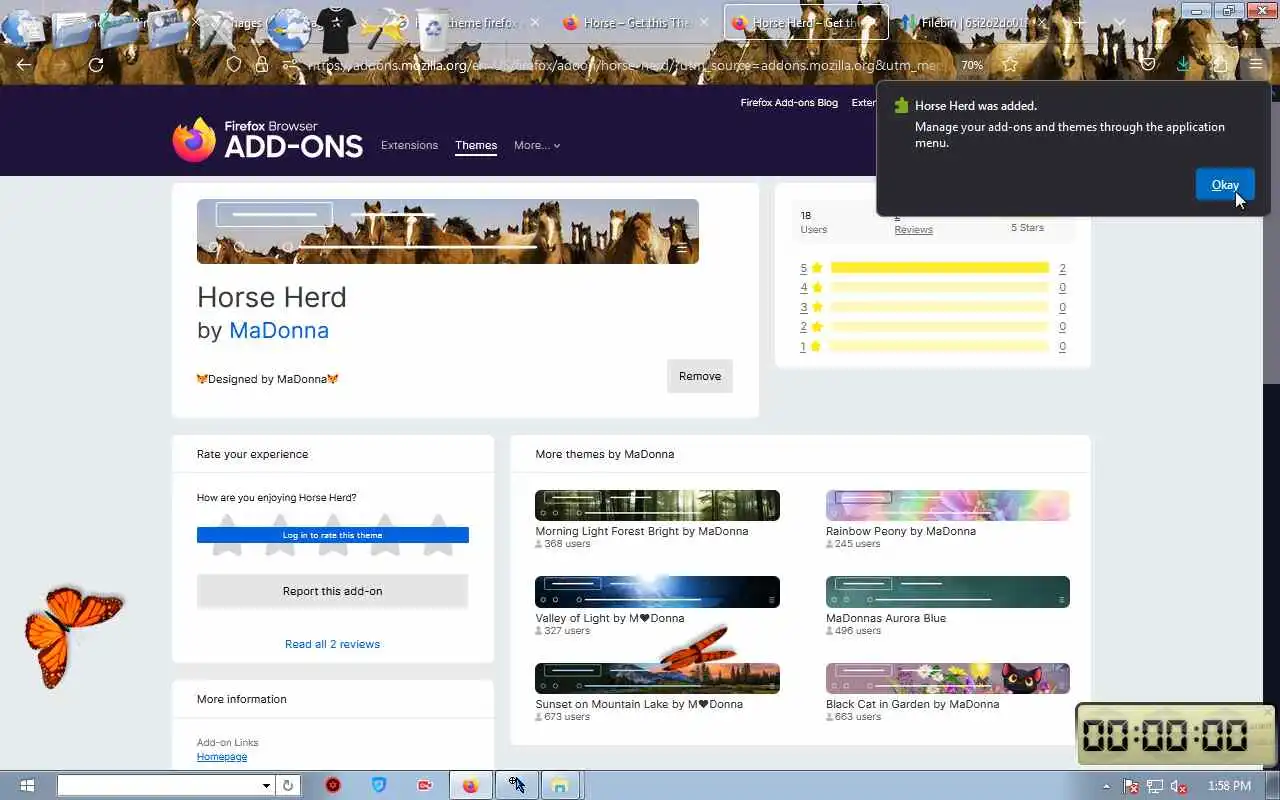
Task: Open the Pocket save icon in the toolbar
Action: click(1148, 65)
